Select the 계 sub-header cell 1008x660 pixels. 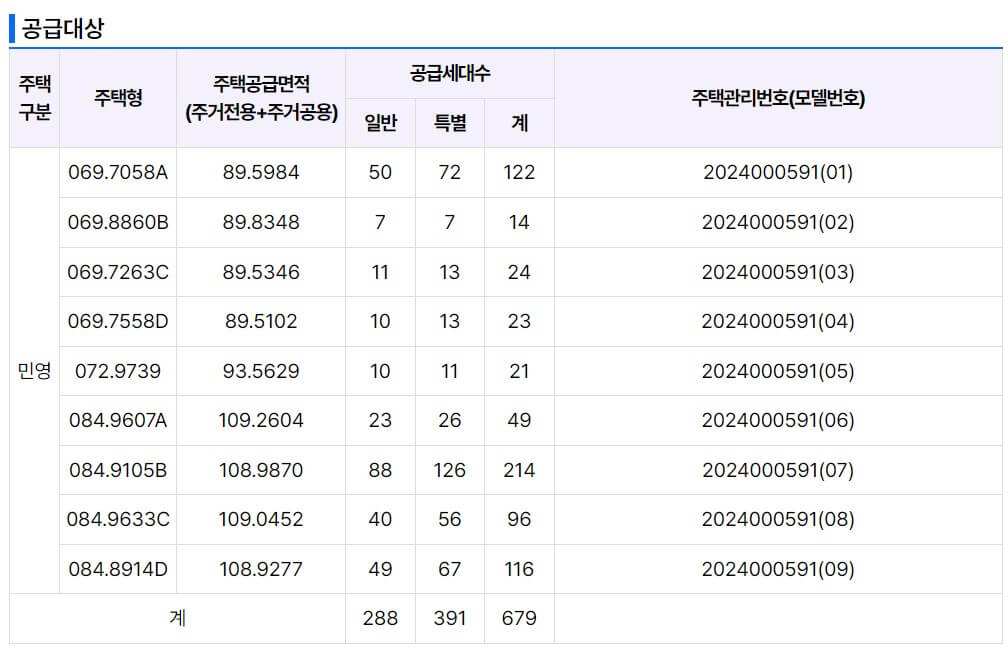(x=519, y=122)
